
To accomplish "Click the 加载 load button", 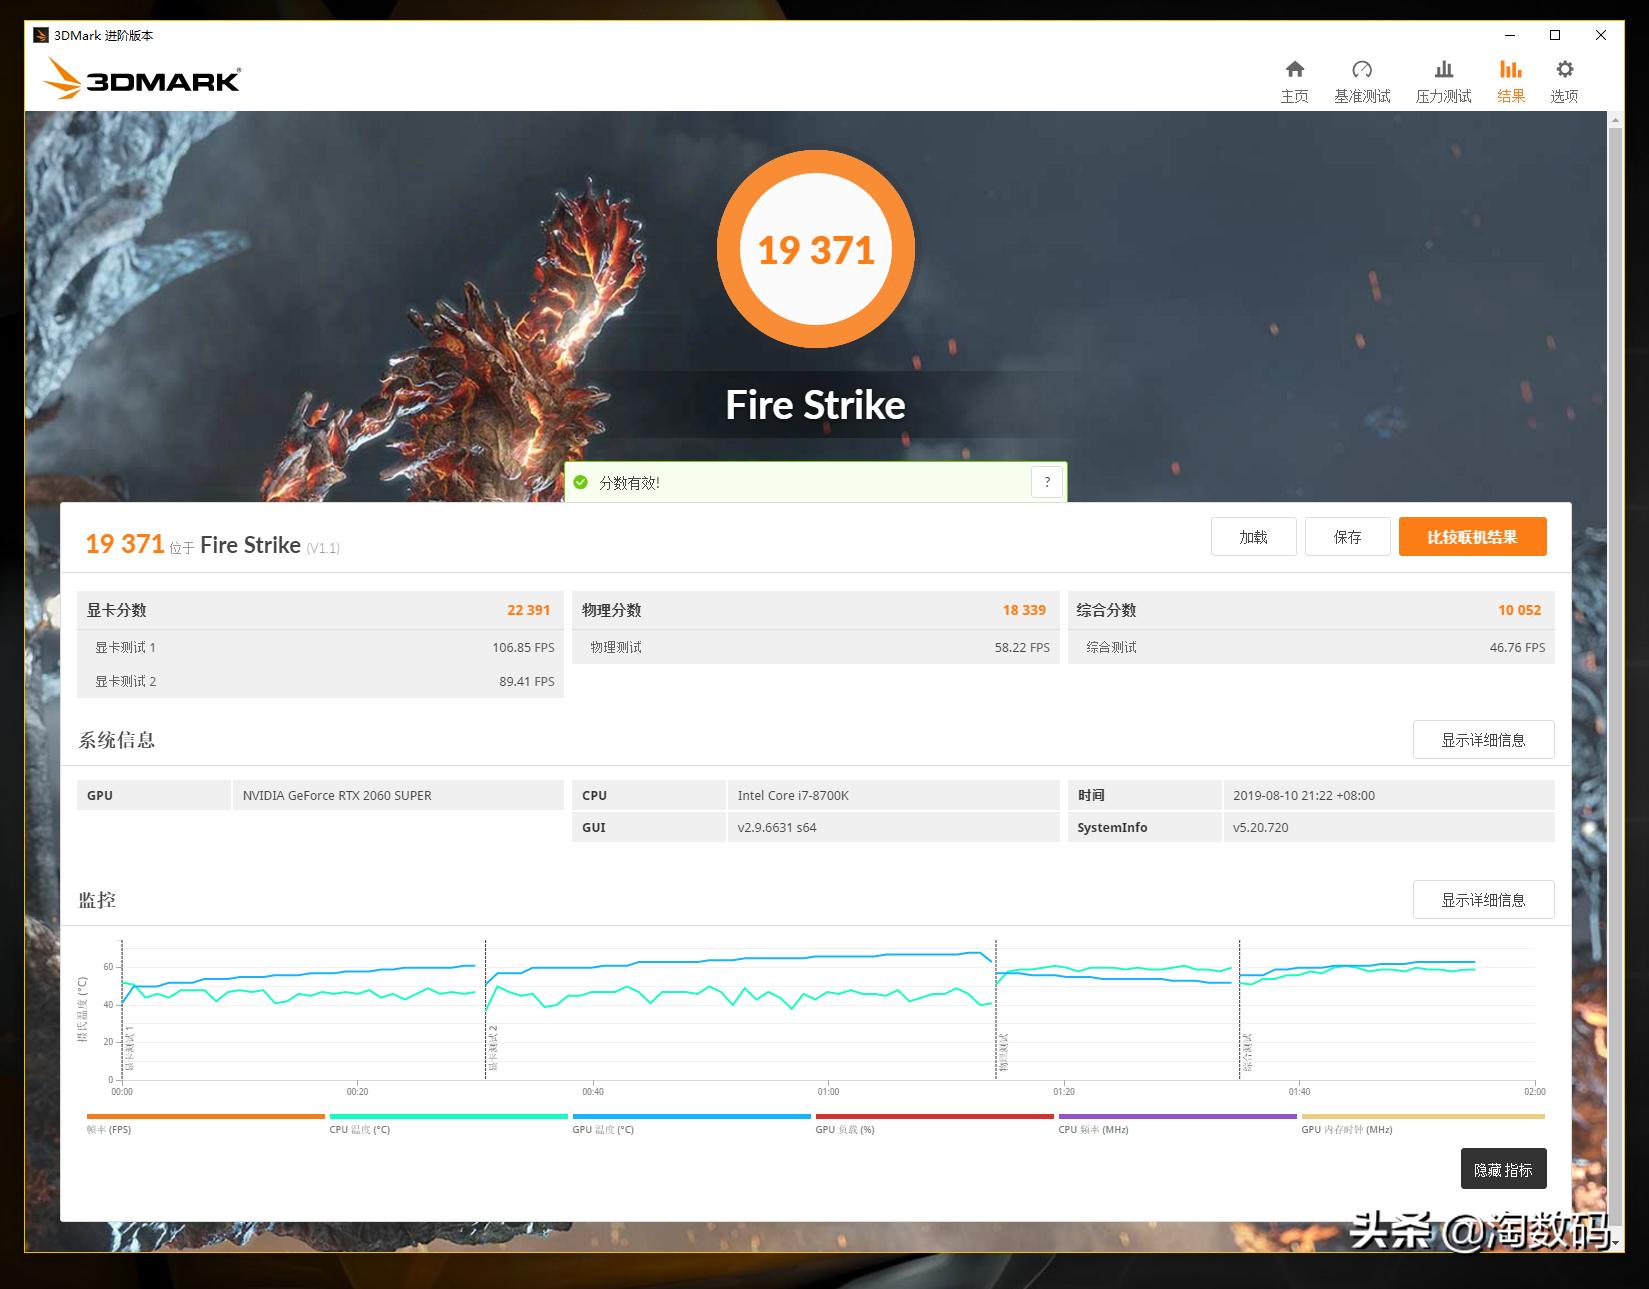I will [x=1253, y=536].
